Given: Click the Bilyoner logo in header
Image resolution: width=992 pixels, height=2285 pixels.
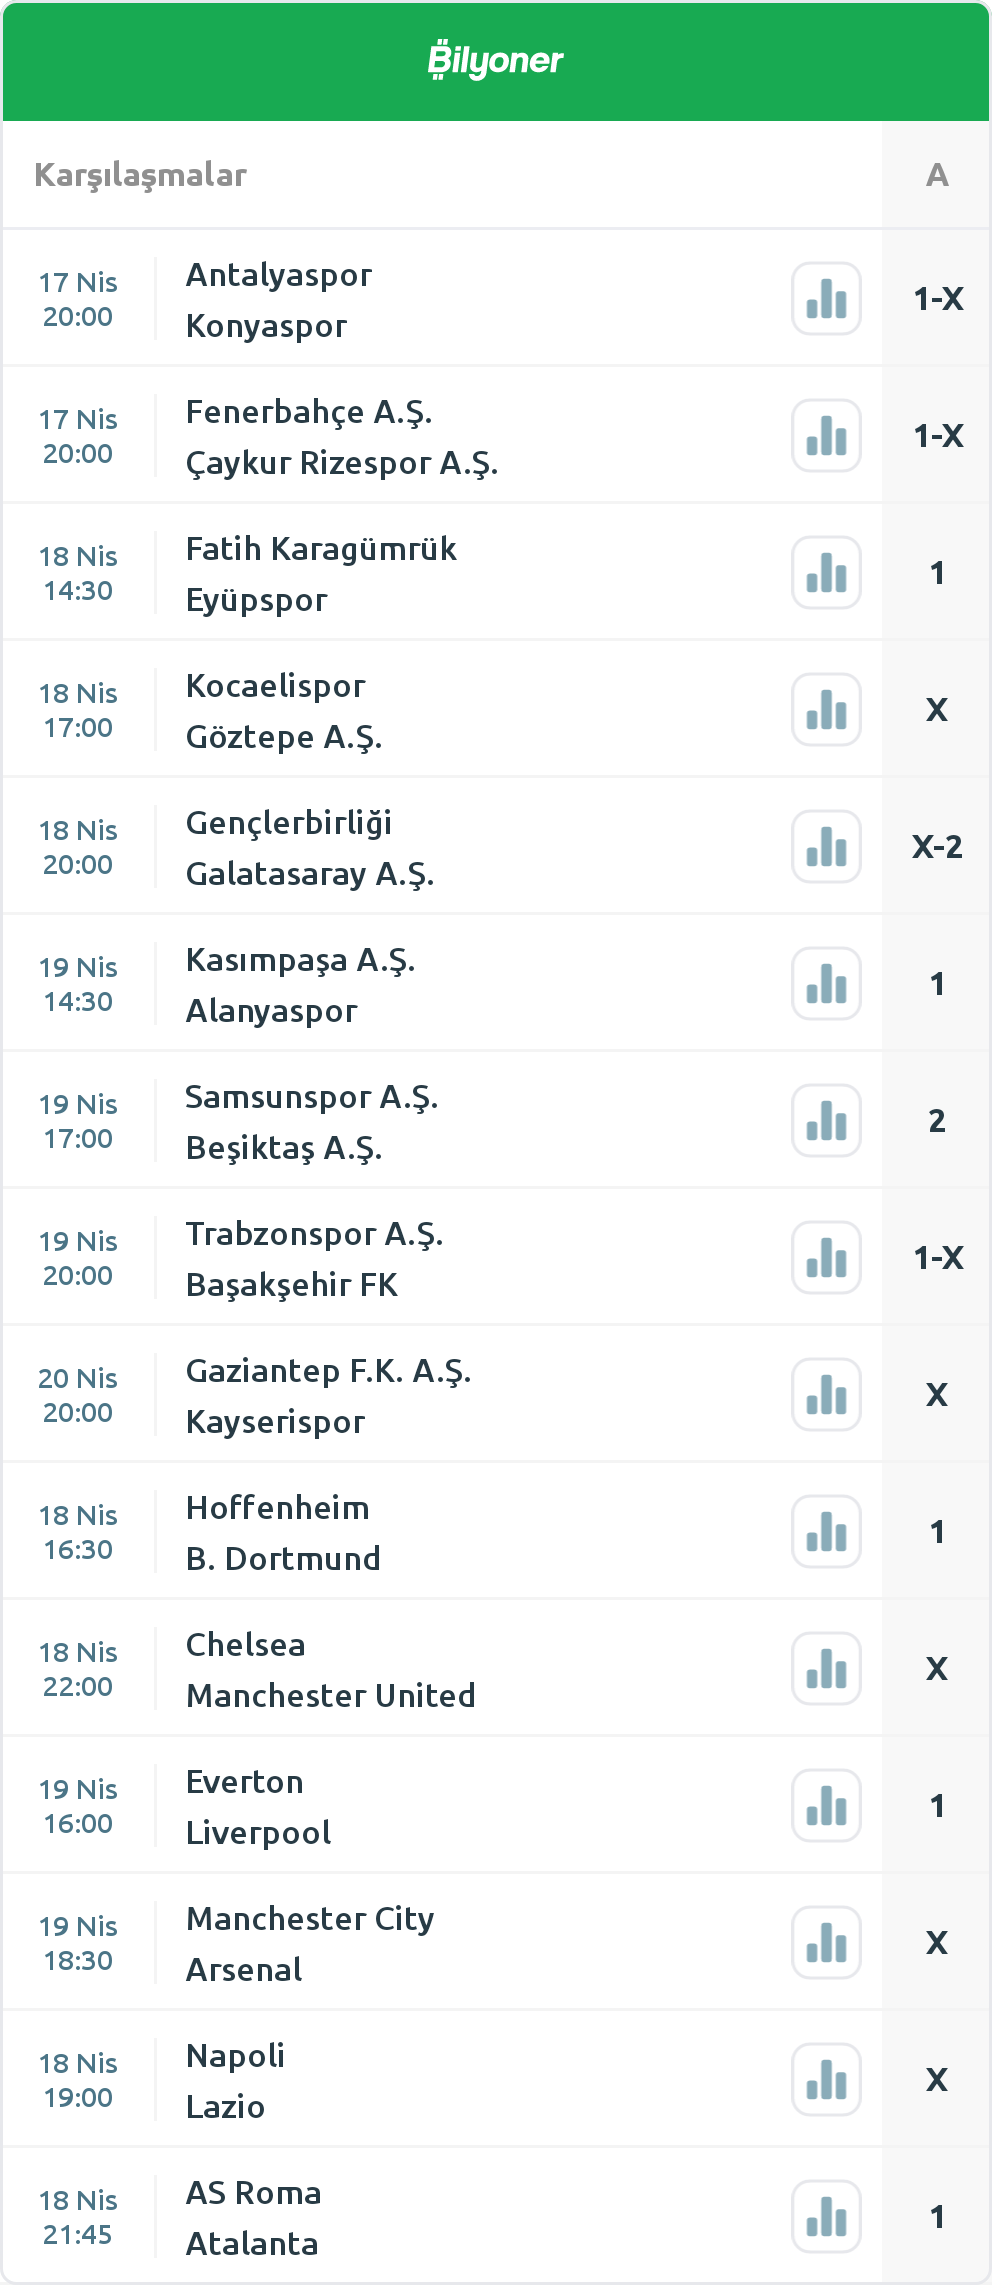Looking at the screenshot, I should tap(496, 61).
